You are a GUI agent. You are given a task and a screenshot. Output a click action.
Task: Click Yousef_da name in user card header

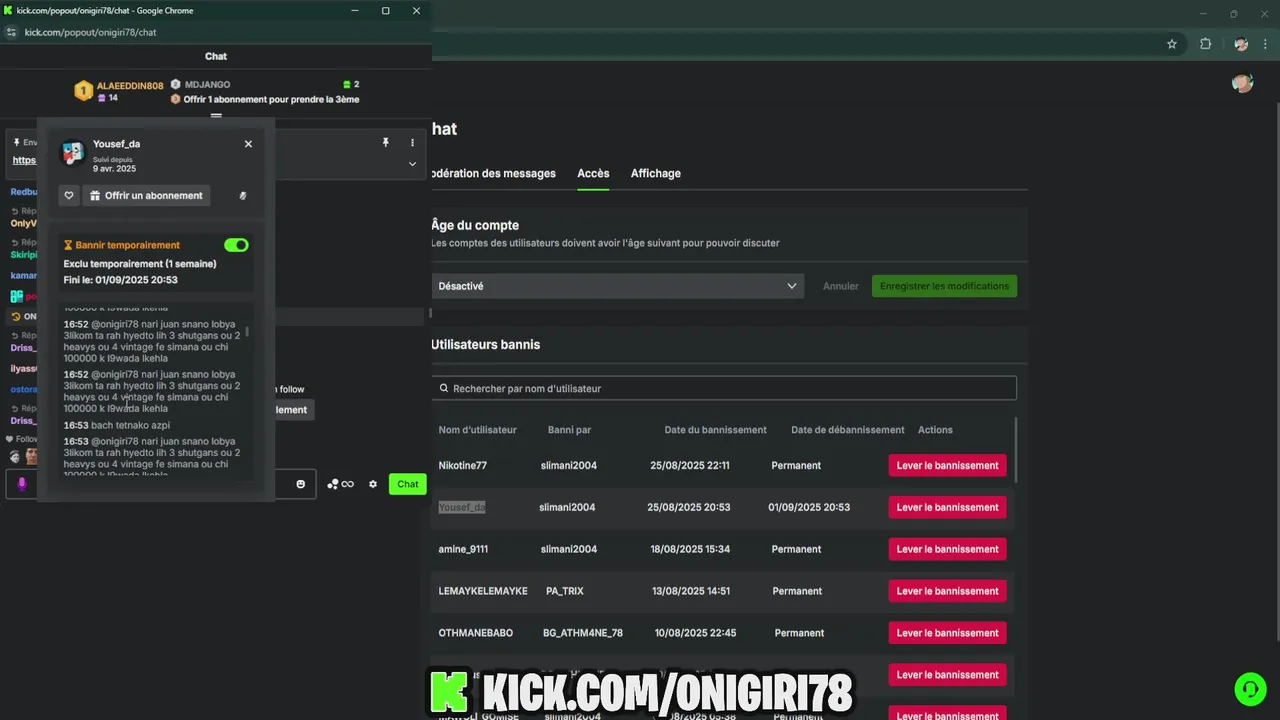[116, 144]
